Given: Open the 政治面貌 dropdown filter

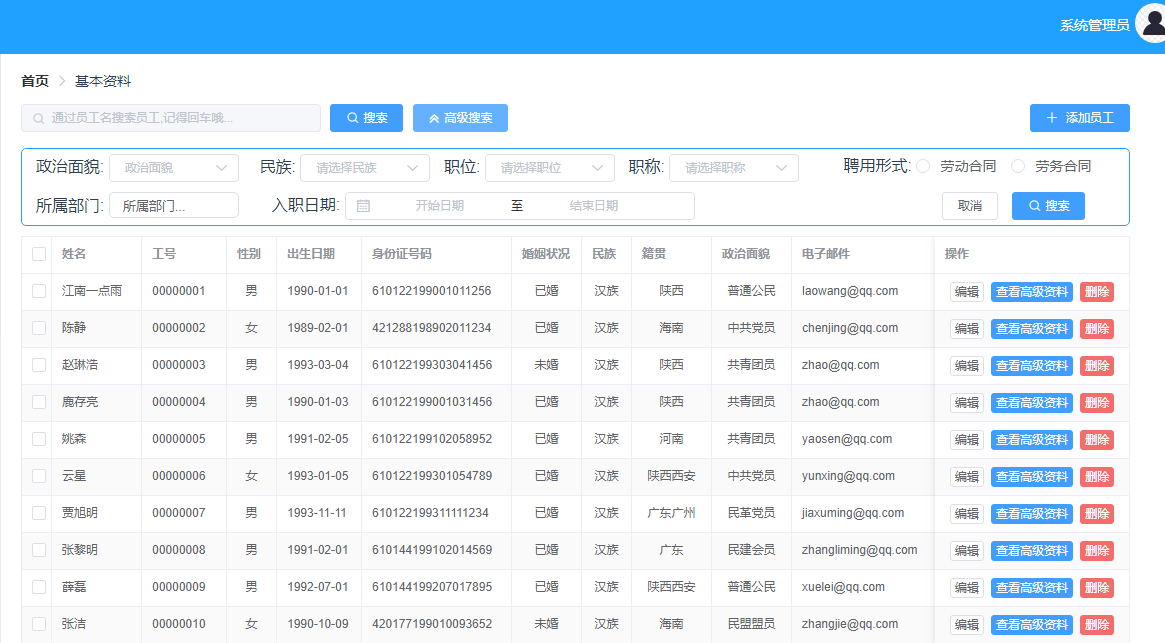Looking at the screenshot, I should coord(174,168).
